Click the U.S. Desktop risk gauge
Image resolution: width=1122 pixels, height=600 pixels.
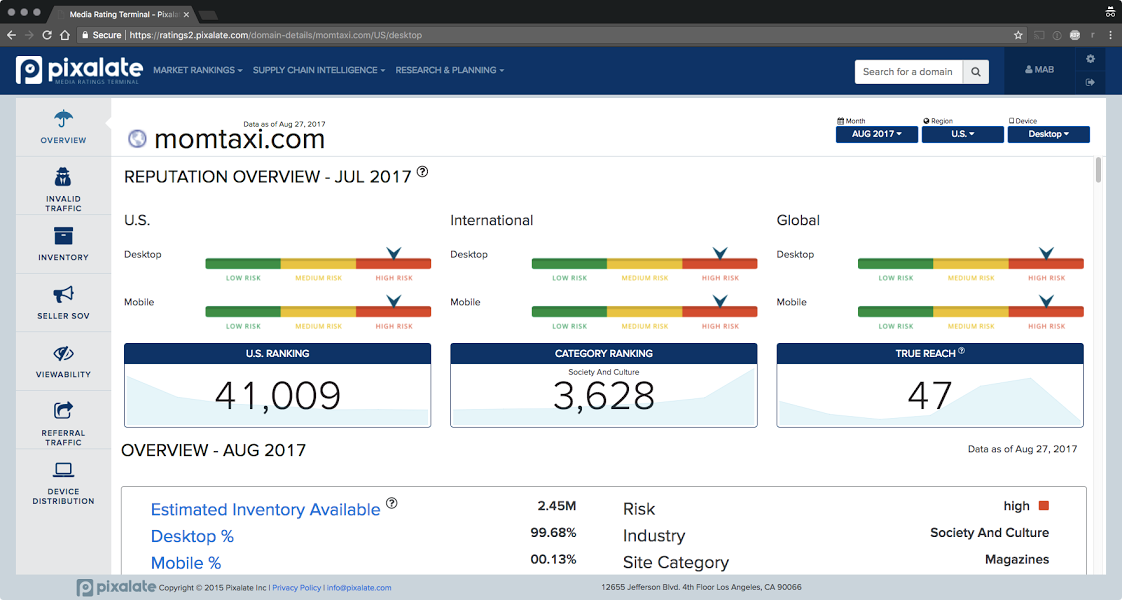(x=318, y=263)
